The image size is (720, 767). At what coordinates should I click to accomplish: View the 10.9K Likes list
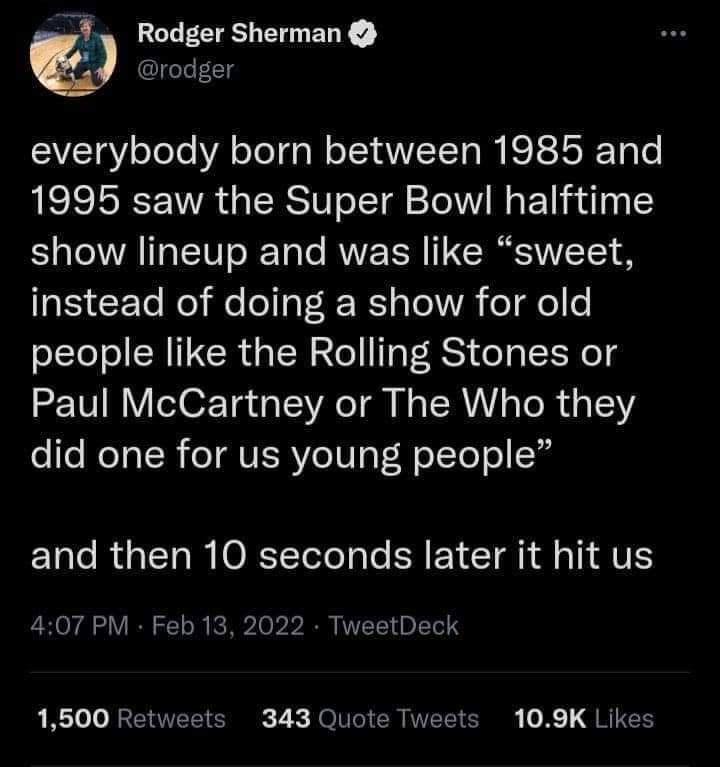point(582,718)
